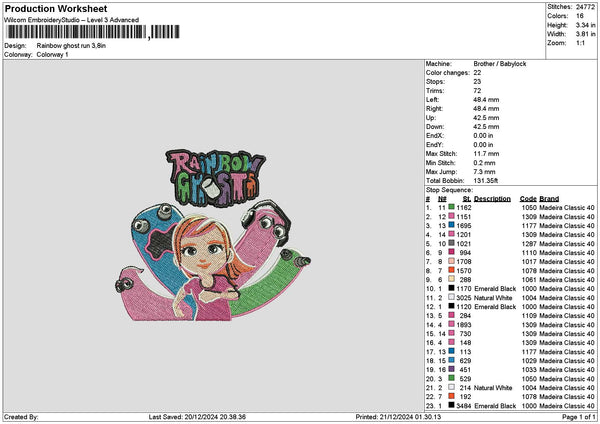
Task: Click the Total Bobbin value 131.35ft
Action: [x=486, y=181]
